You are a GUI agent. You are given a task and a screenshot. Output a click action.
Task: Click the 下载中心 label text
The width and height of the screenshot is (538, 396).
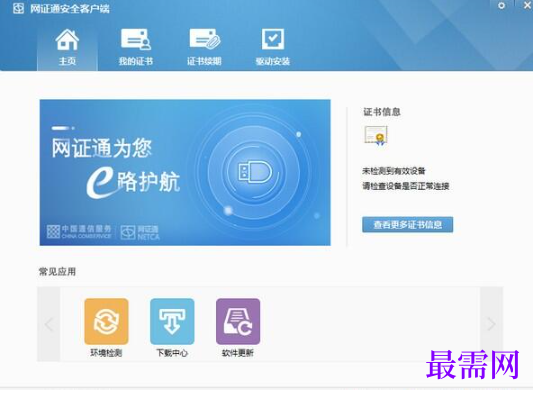172,353
